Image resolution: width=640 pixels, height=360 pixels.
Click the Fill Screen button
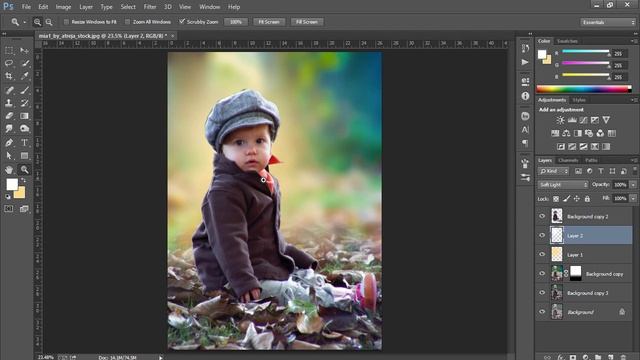[x=307, y=22]
